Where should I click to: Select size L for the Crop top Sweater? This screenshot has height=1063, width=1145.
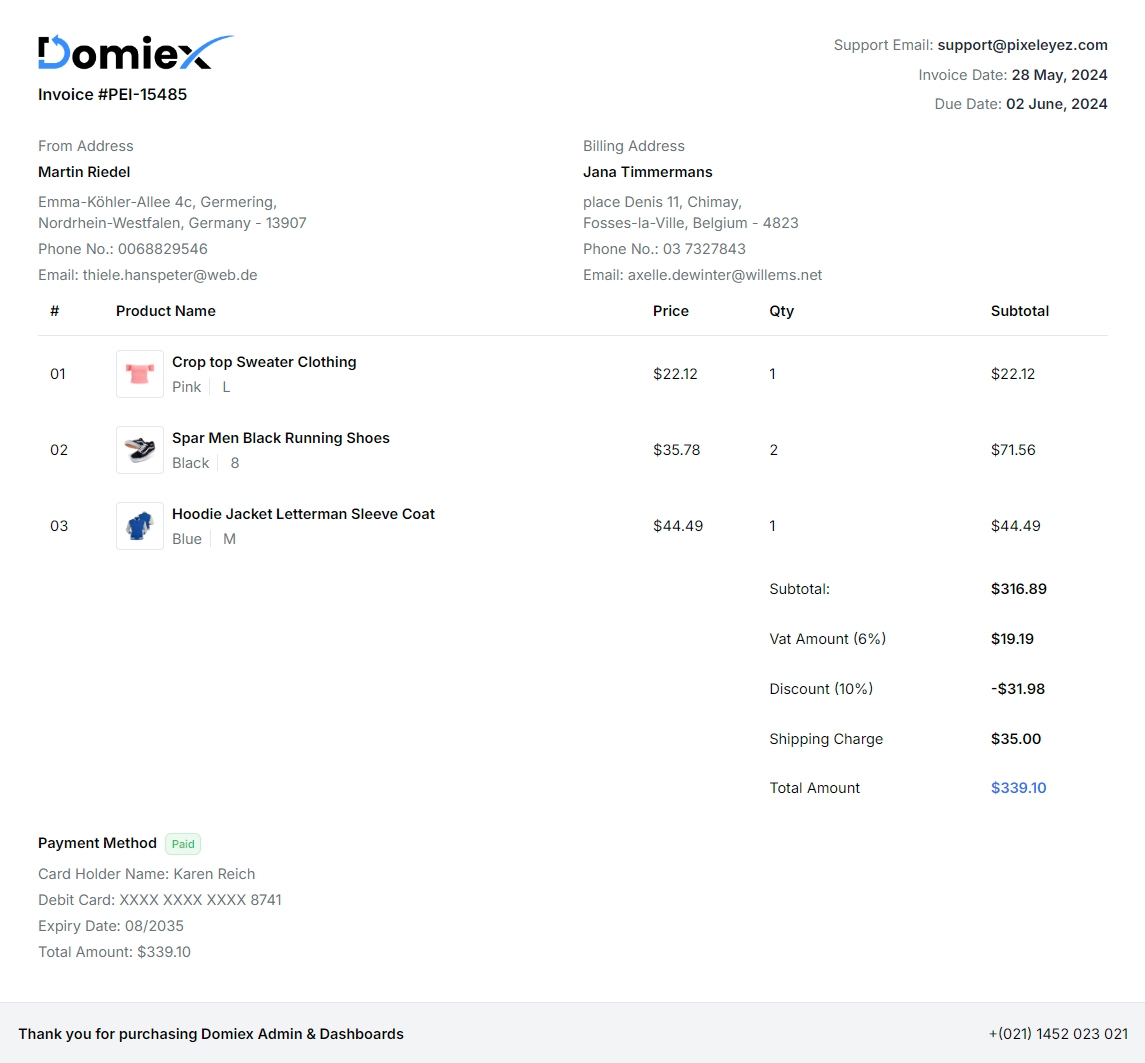click(x=226, y=387)
